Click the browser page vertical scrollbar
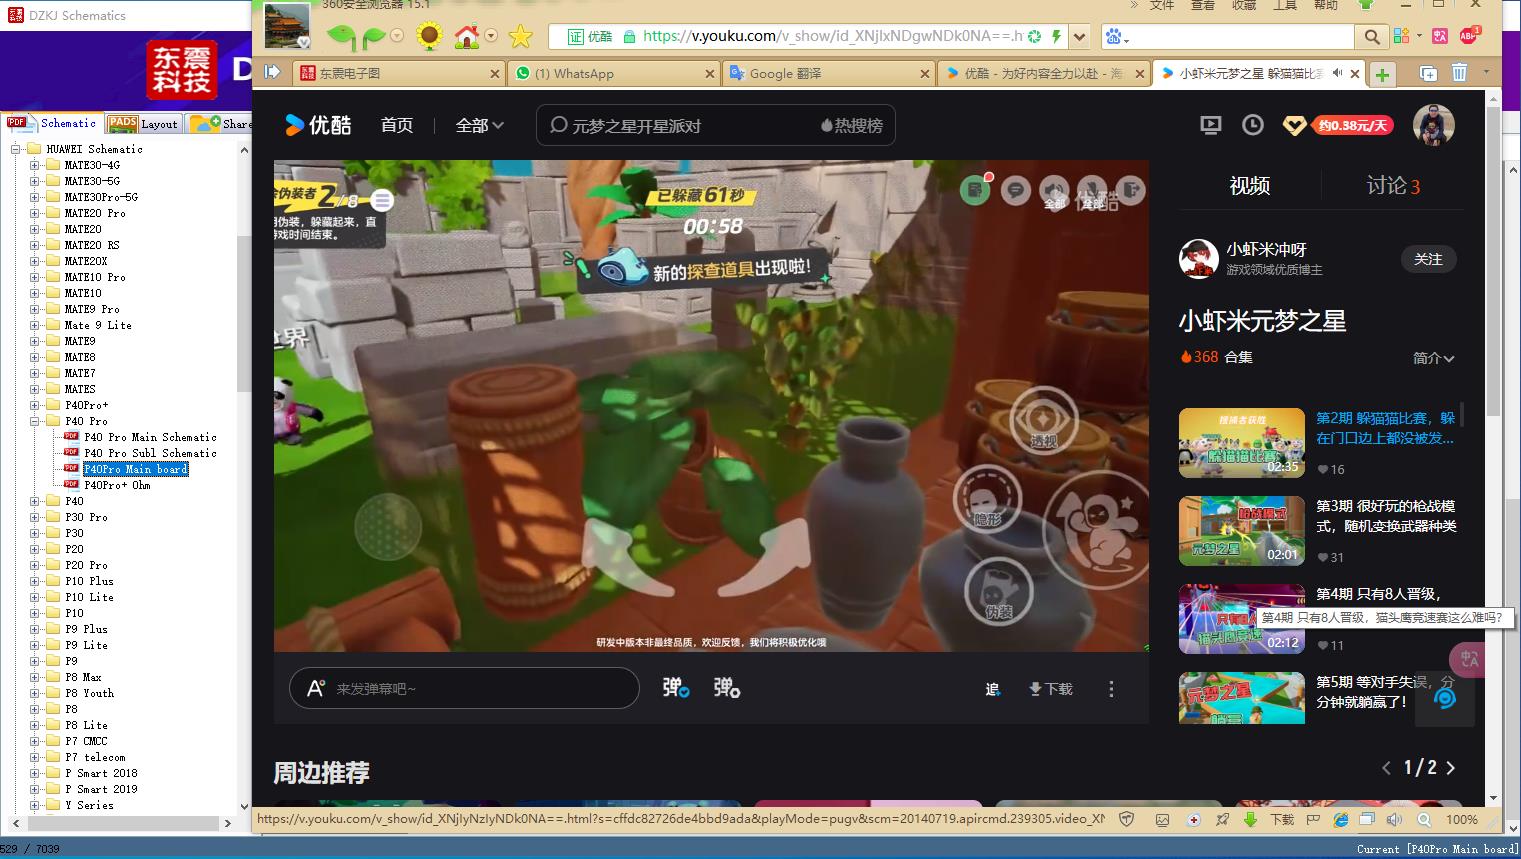Viewport: 1521px width, 859px height. [x=1494, y=260]
